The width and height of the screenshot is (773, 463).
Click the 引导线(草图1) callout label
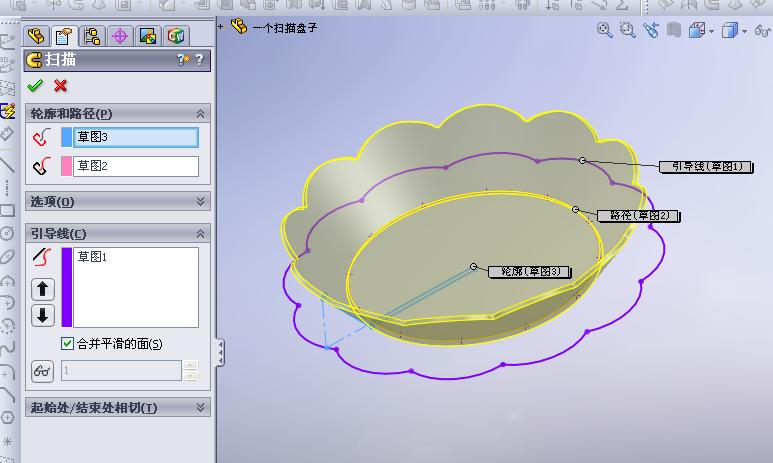[x=706, y=167]
